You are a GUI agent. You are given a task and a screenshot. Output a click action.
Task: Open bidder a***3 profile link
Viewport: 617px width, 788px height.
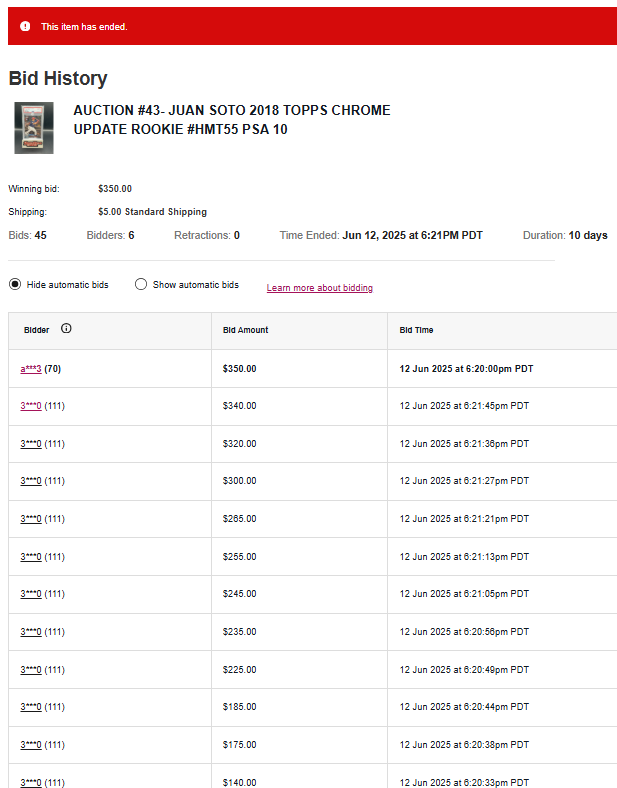point(31,369)
